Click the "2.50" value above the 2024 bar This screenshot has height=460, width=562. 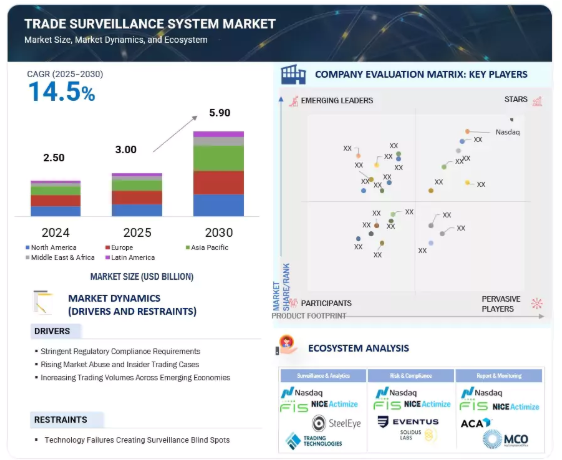[x=54, y=157]
